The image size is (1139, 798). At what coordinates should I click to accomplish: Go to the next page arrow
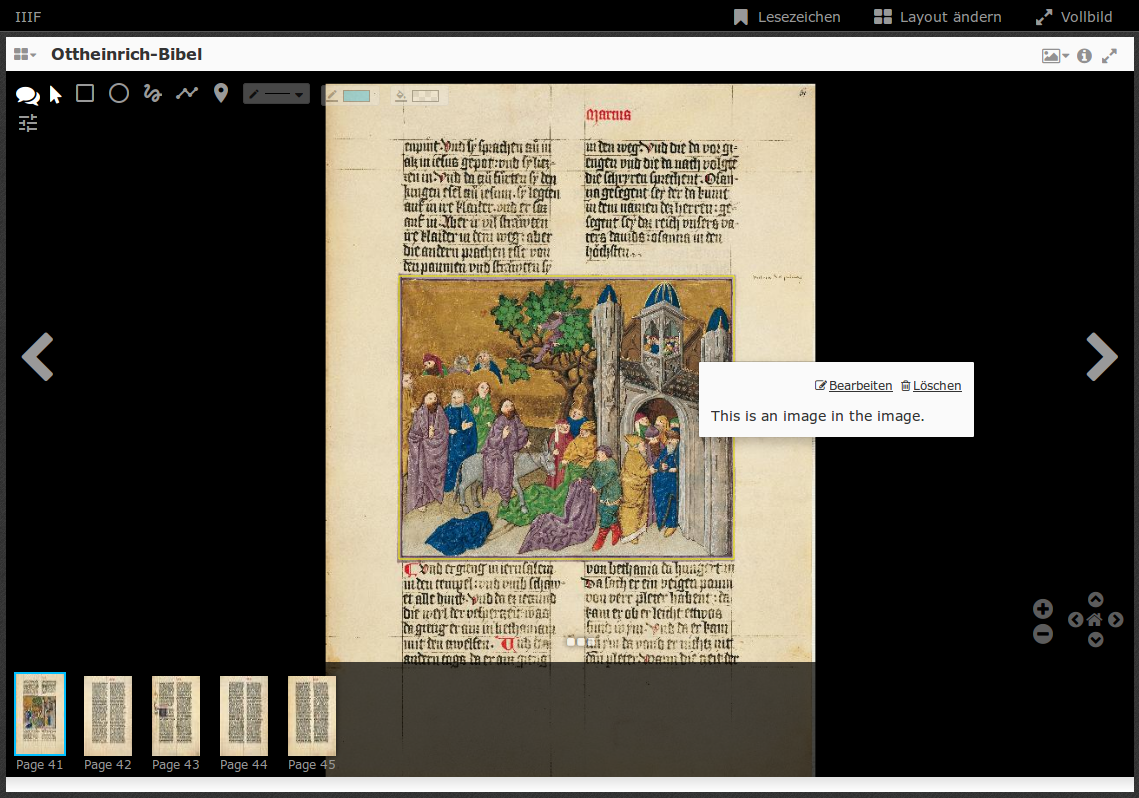tap(1101, 357)
